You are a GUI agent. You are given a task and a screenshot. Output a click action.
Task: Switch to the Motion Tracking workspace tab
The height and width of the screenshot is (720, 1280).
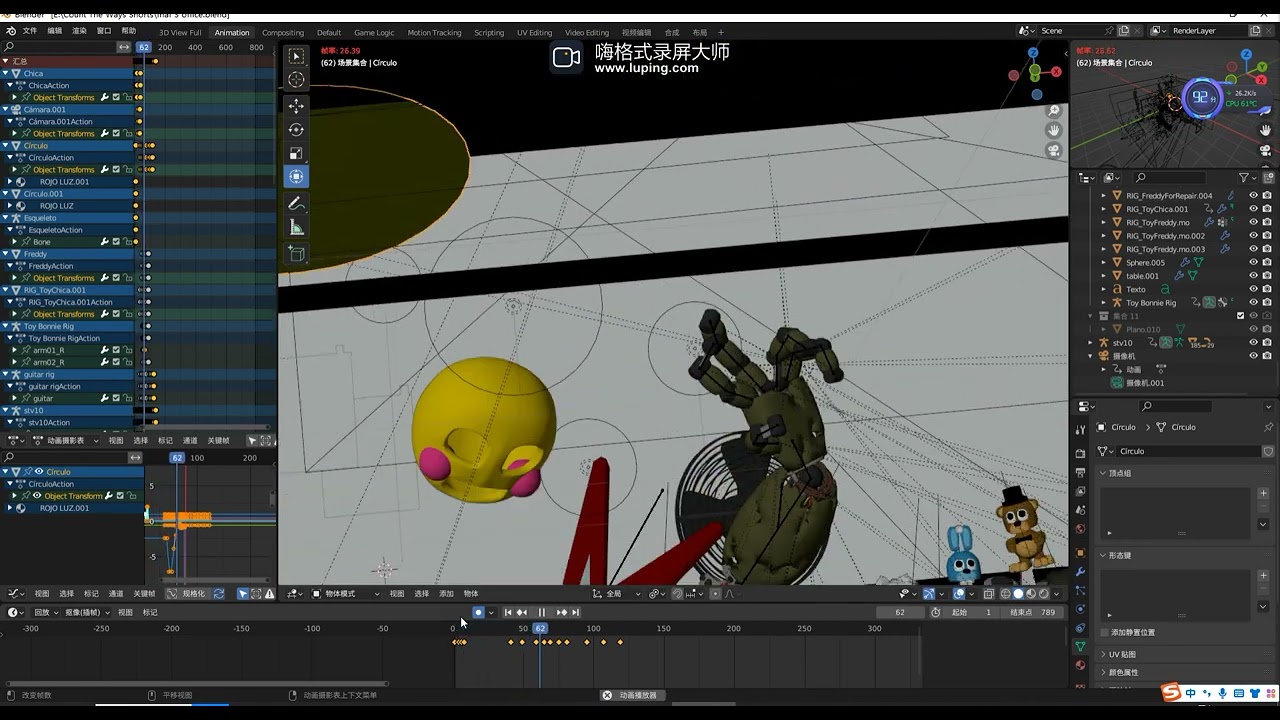coord(434,32)
